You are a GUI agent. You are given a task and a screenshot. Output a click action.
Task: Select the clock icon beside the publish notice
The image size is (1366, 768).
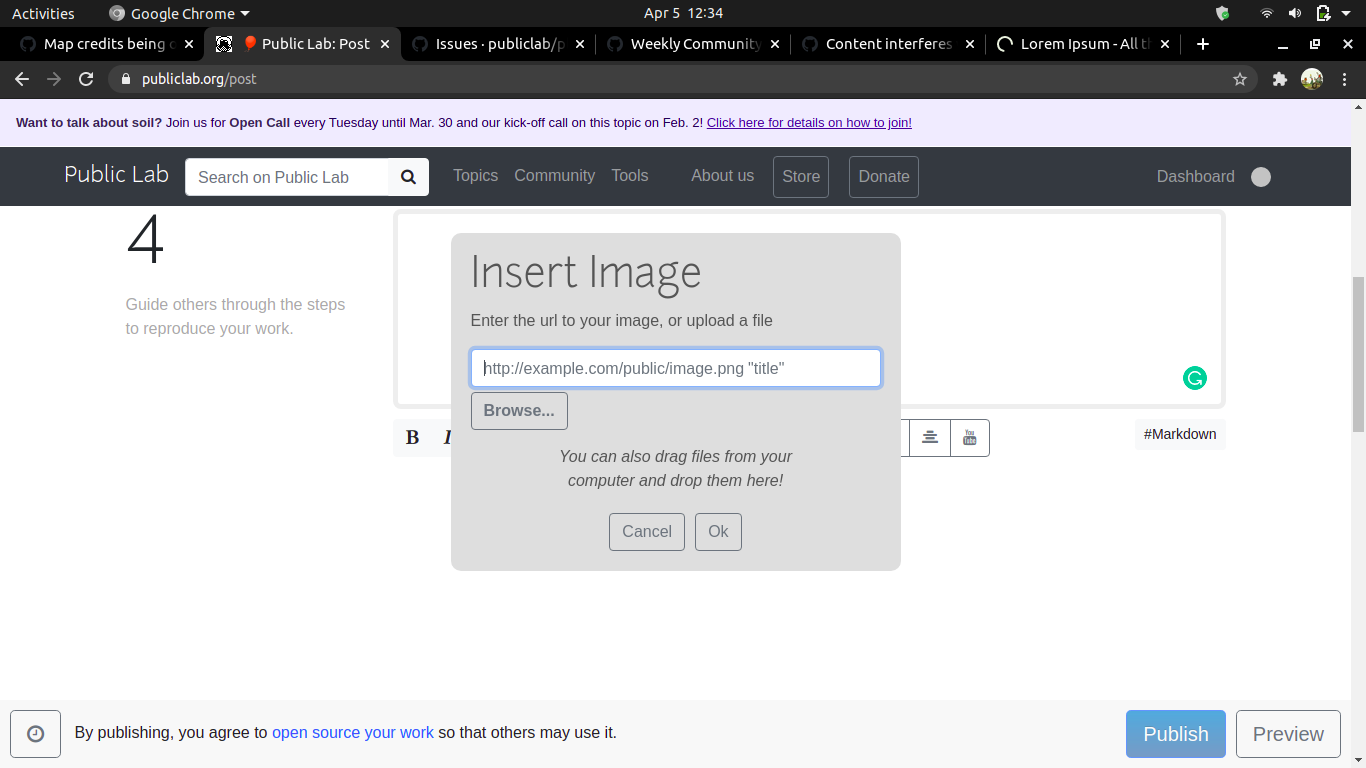tap(35, 733)
